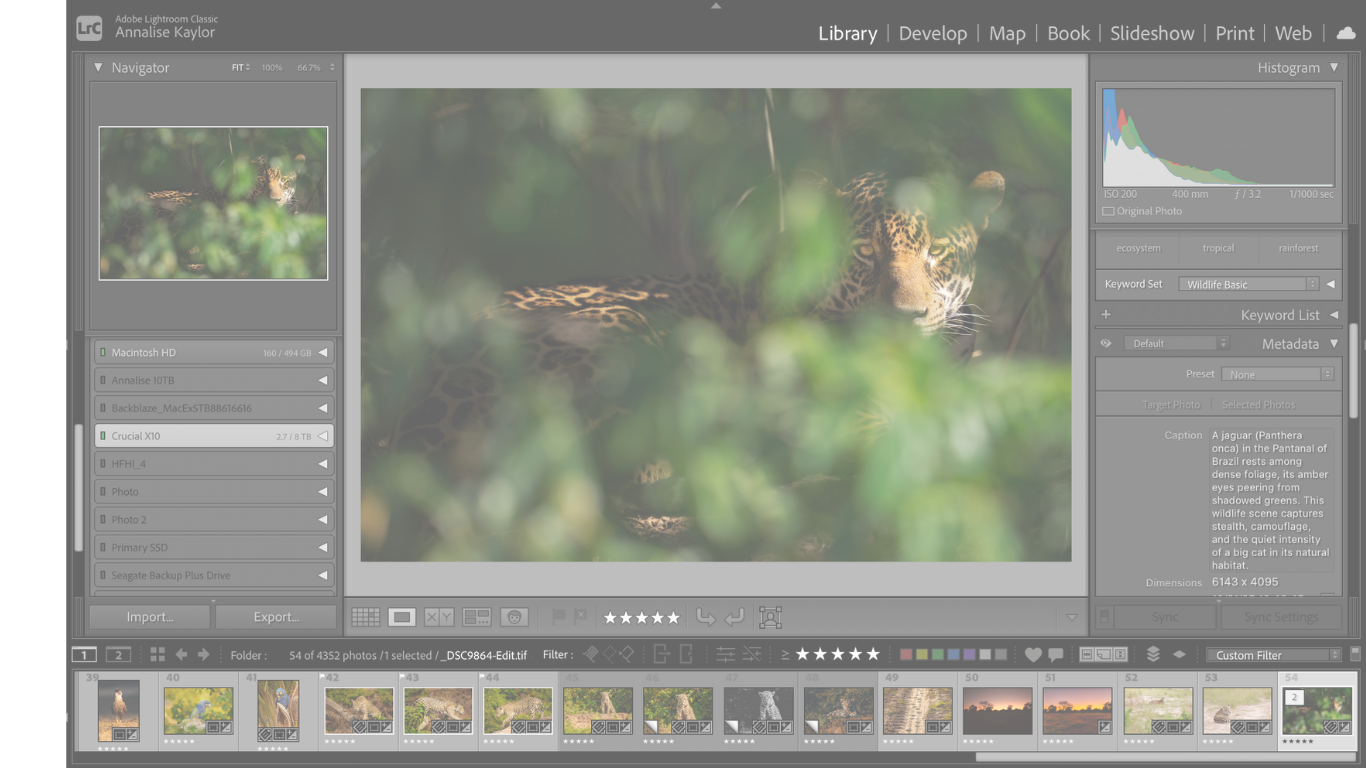1366x768 pixels.
Task: Flag the photo as a pick
Action: 557,617
